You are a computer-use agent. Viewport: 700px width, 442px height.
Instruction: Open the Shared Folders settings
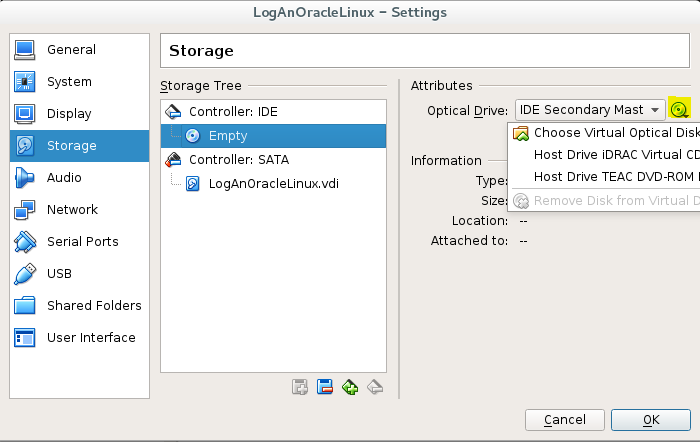(79, 305)
